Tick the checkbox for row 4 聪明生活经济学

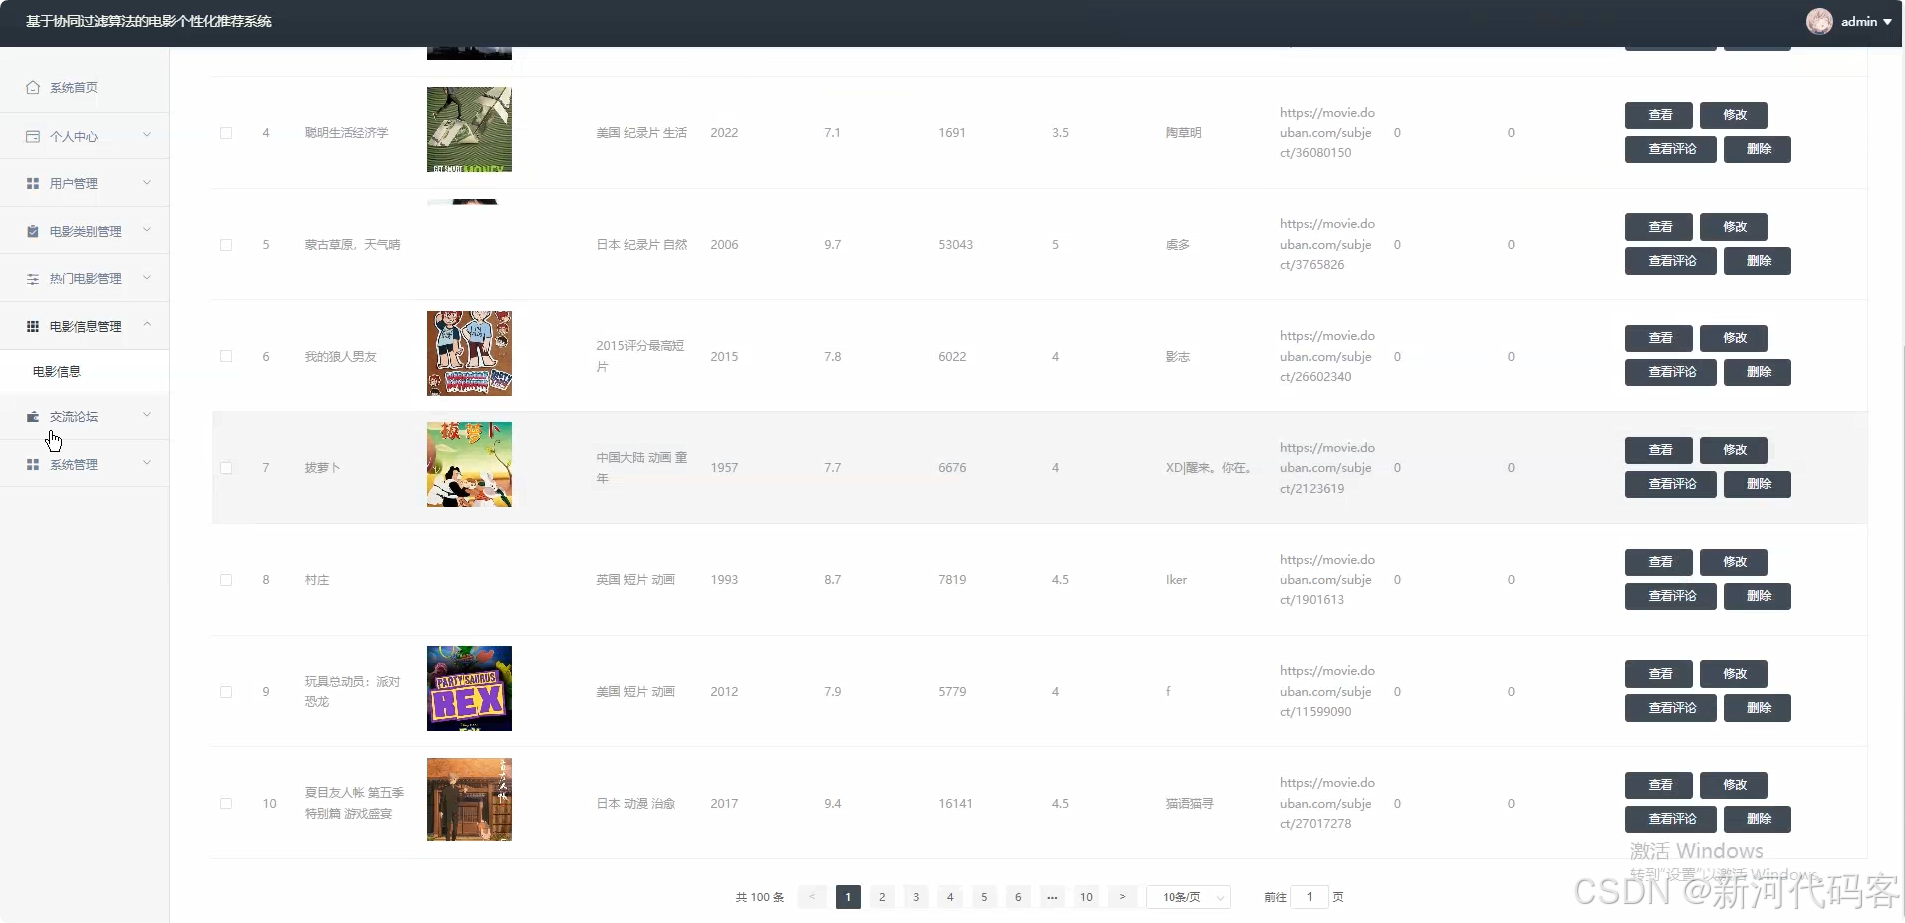226,133
